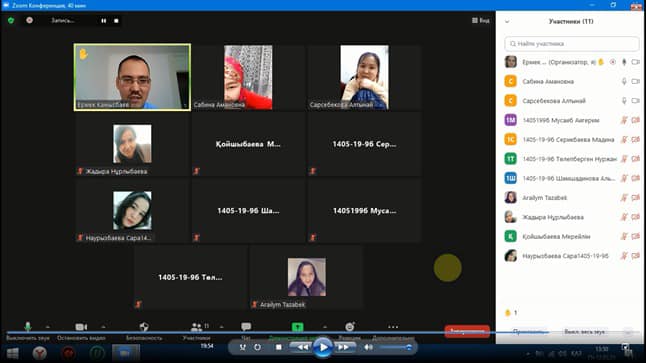Click the green security shield icon
This screenshot has height=363, width=646.
(x=11, y=20)
